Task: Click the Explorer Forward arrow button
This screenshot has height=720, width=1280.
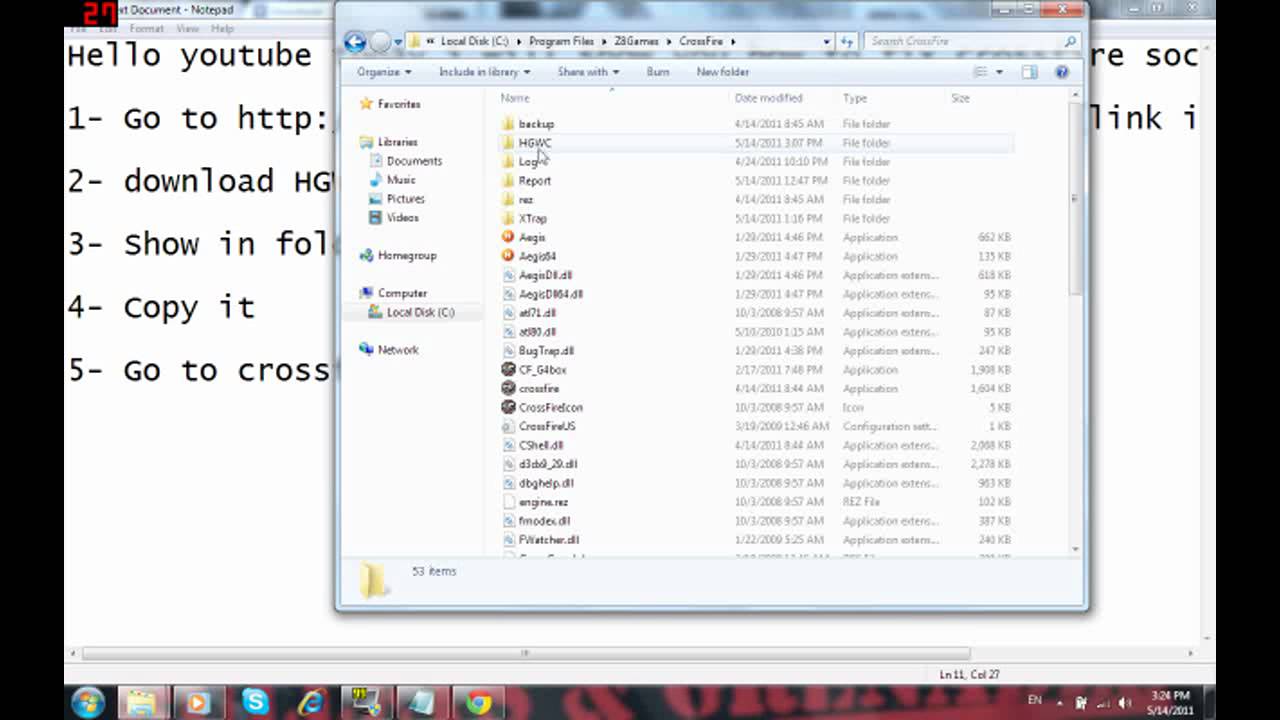Action: pos(380,42)
